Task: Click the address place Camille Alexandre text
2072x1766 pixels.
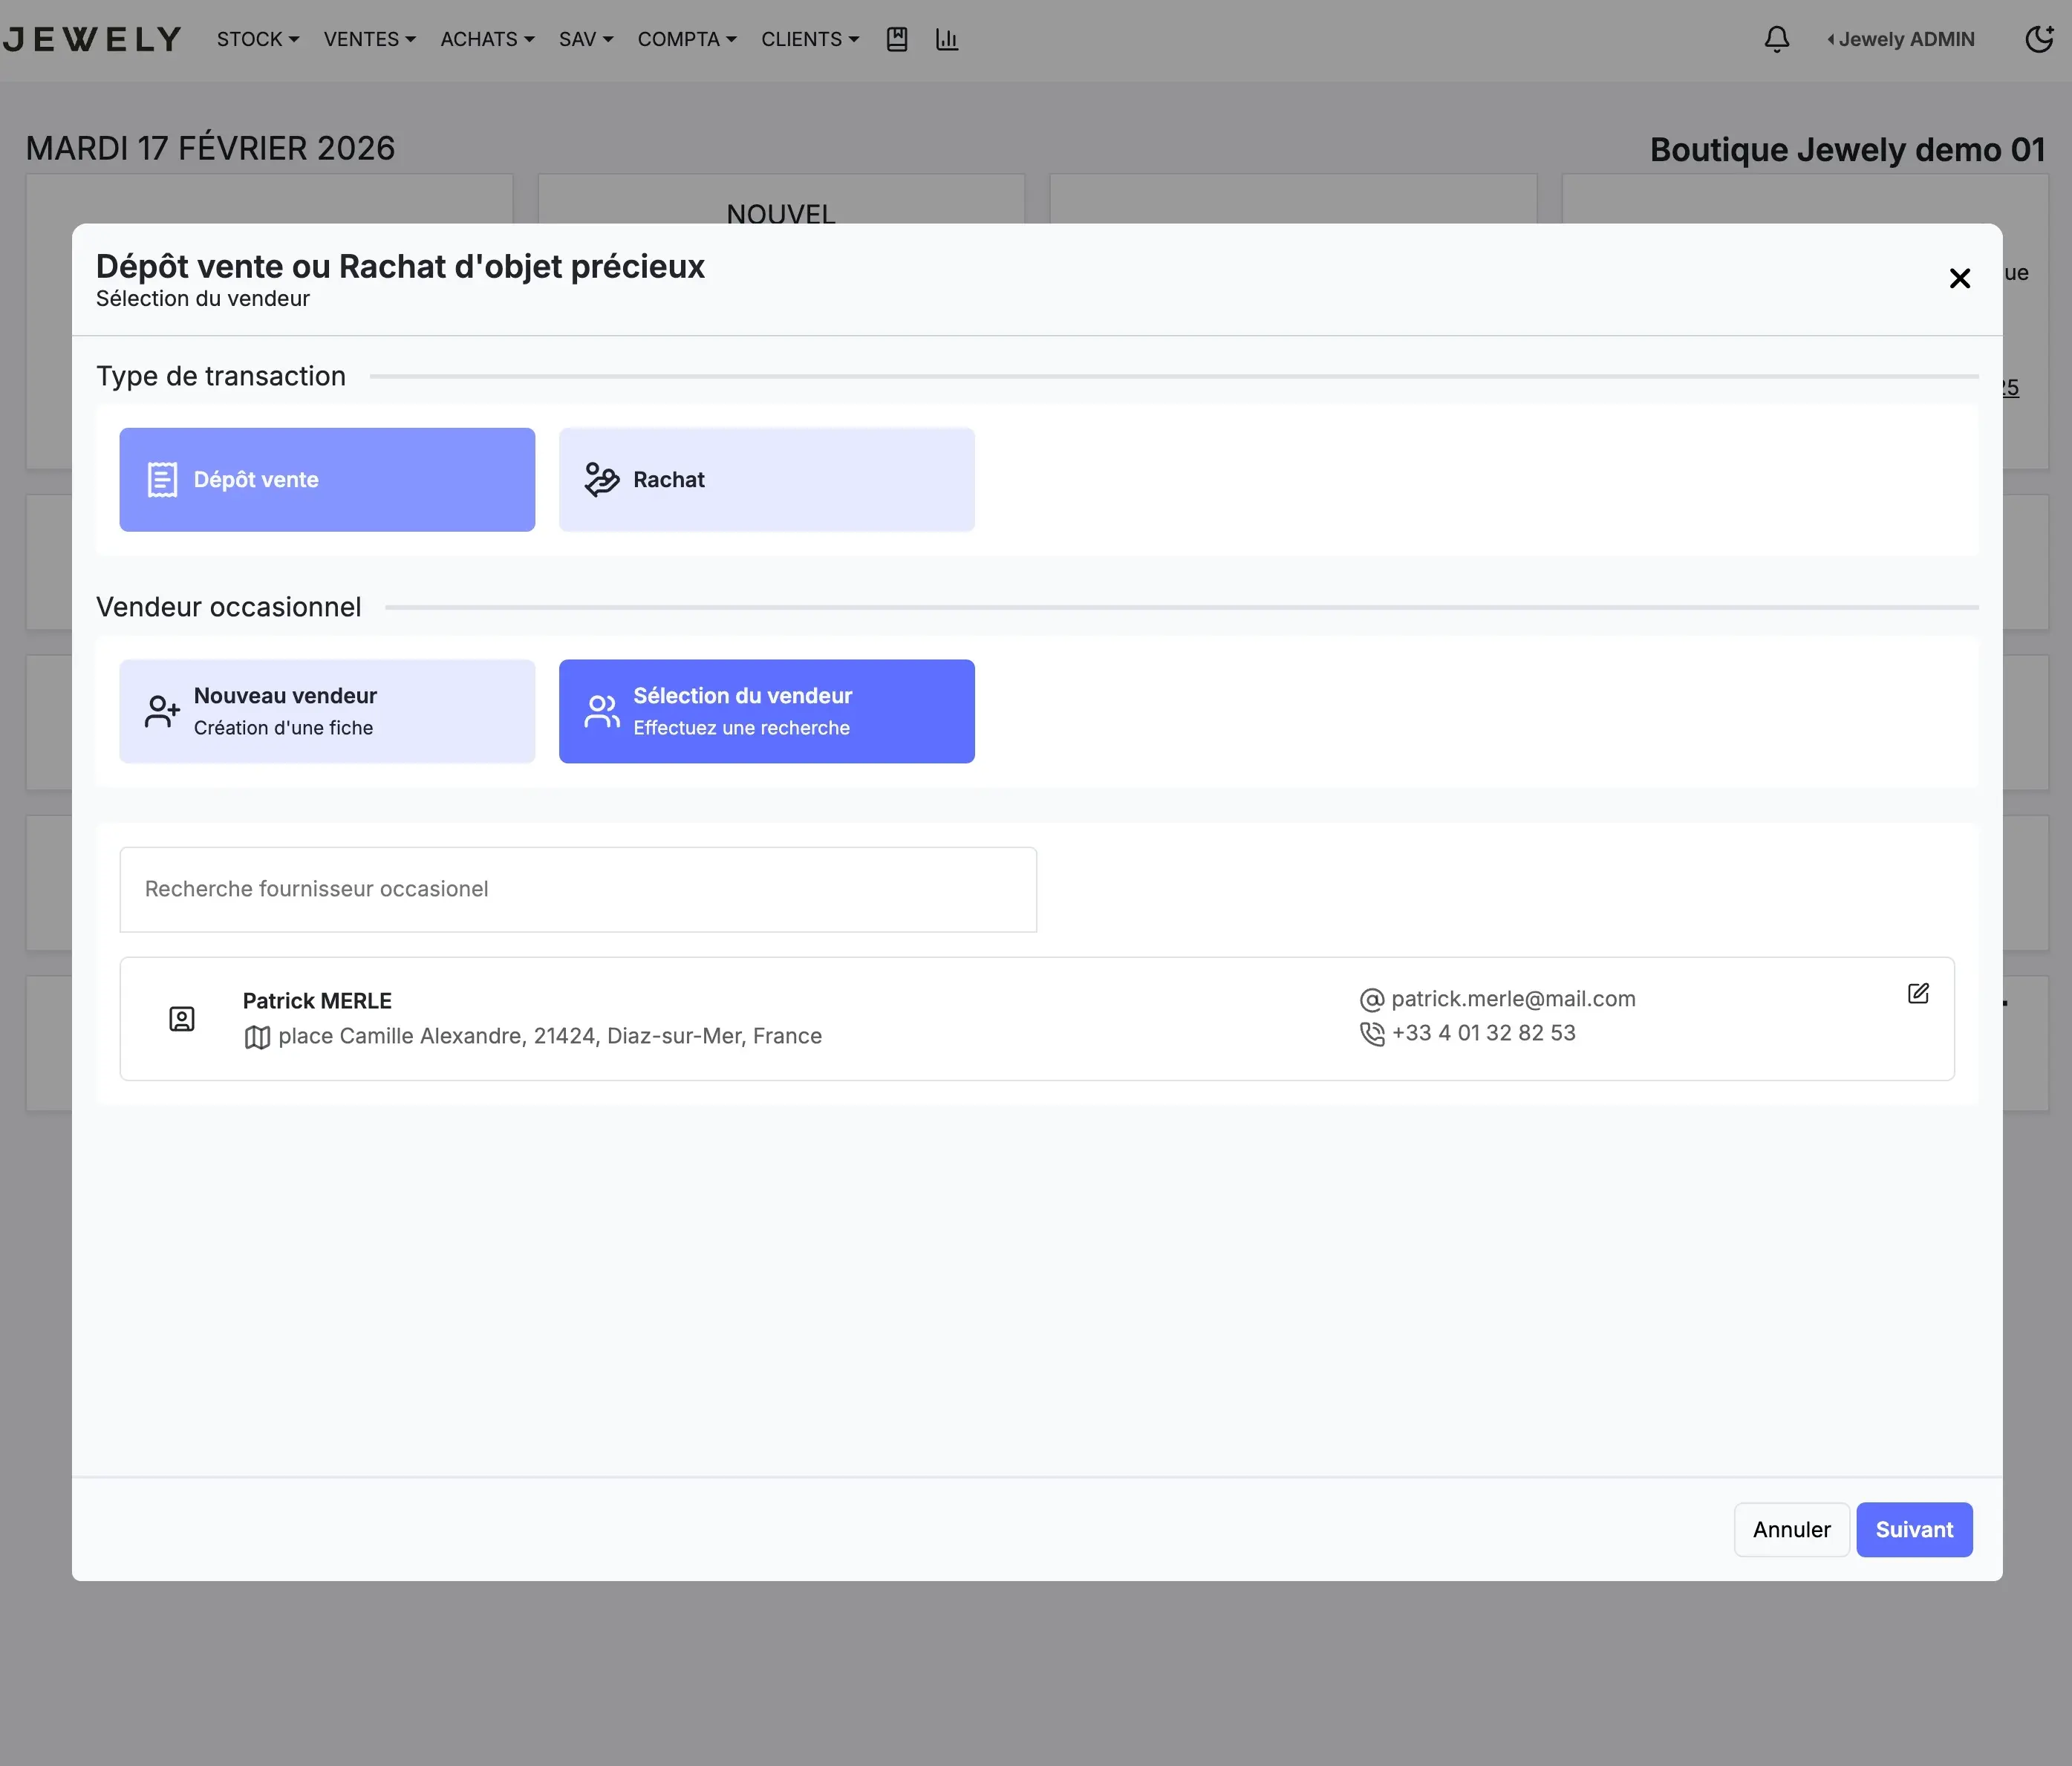Action: pos(550,1036)
